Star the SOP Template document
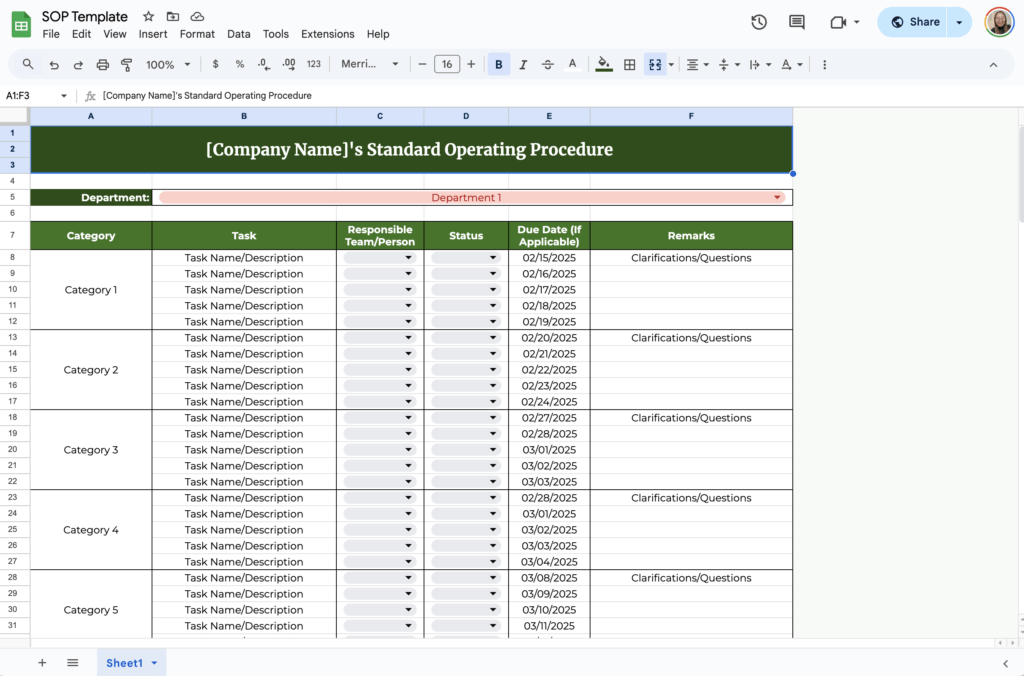Viewport: 1024px width, 676px height. pos(148,16)
